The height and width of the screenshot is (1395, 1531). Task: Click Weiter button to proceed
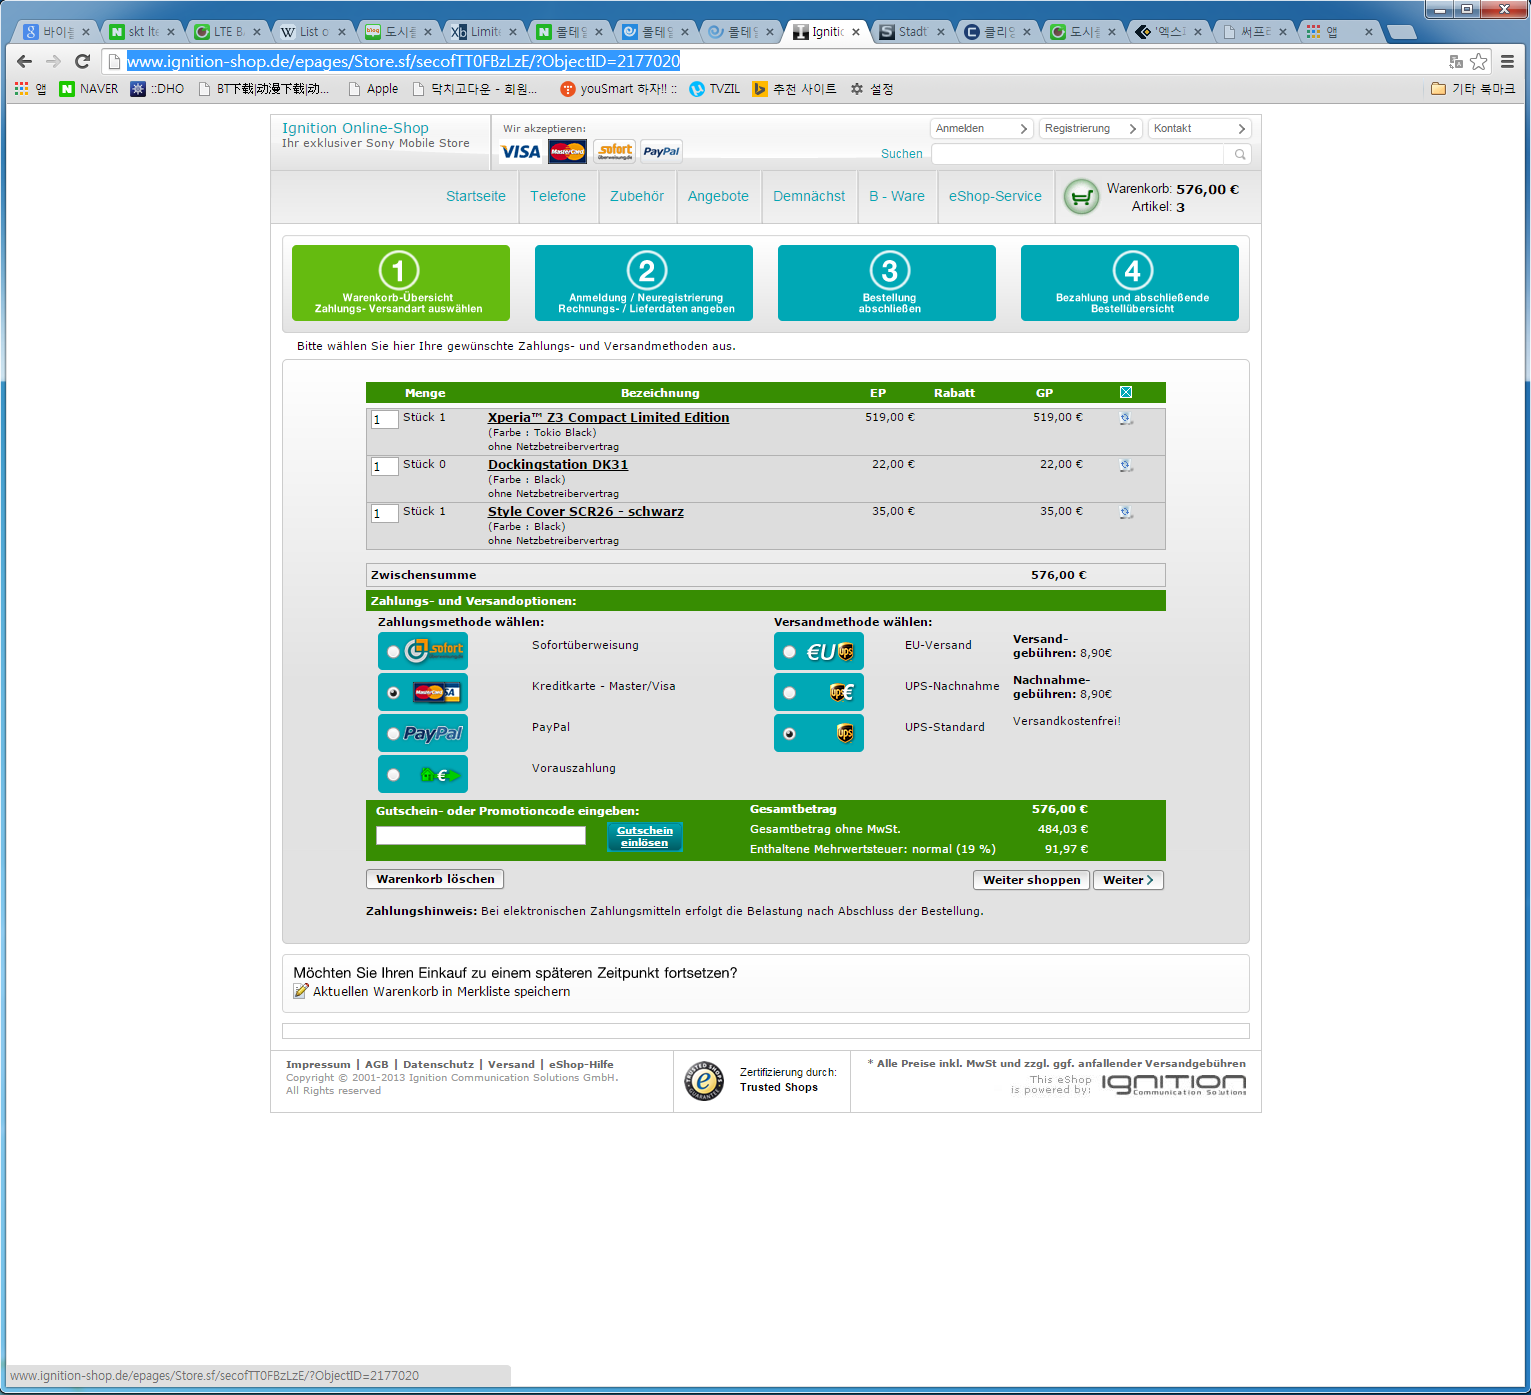(x=1128, y=880)
